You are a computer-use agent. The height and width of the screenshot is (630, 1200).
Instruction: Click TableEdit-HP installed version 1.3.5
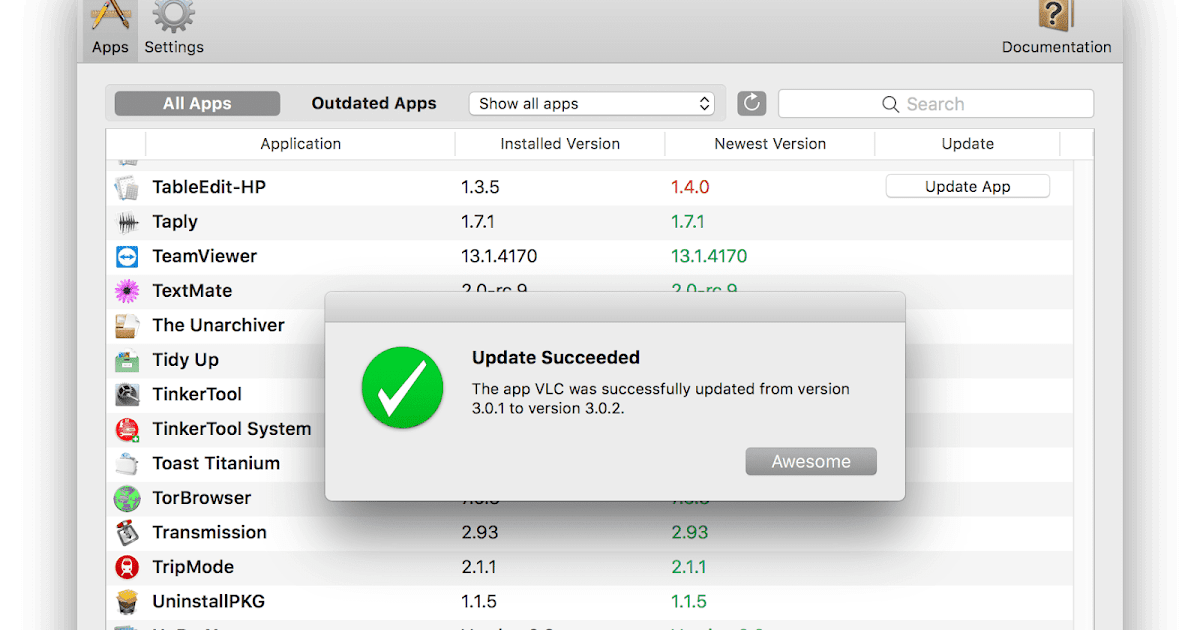[x=480, y=187]
